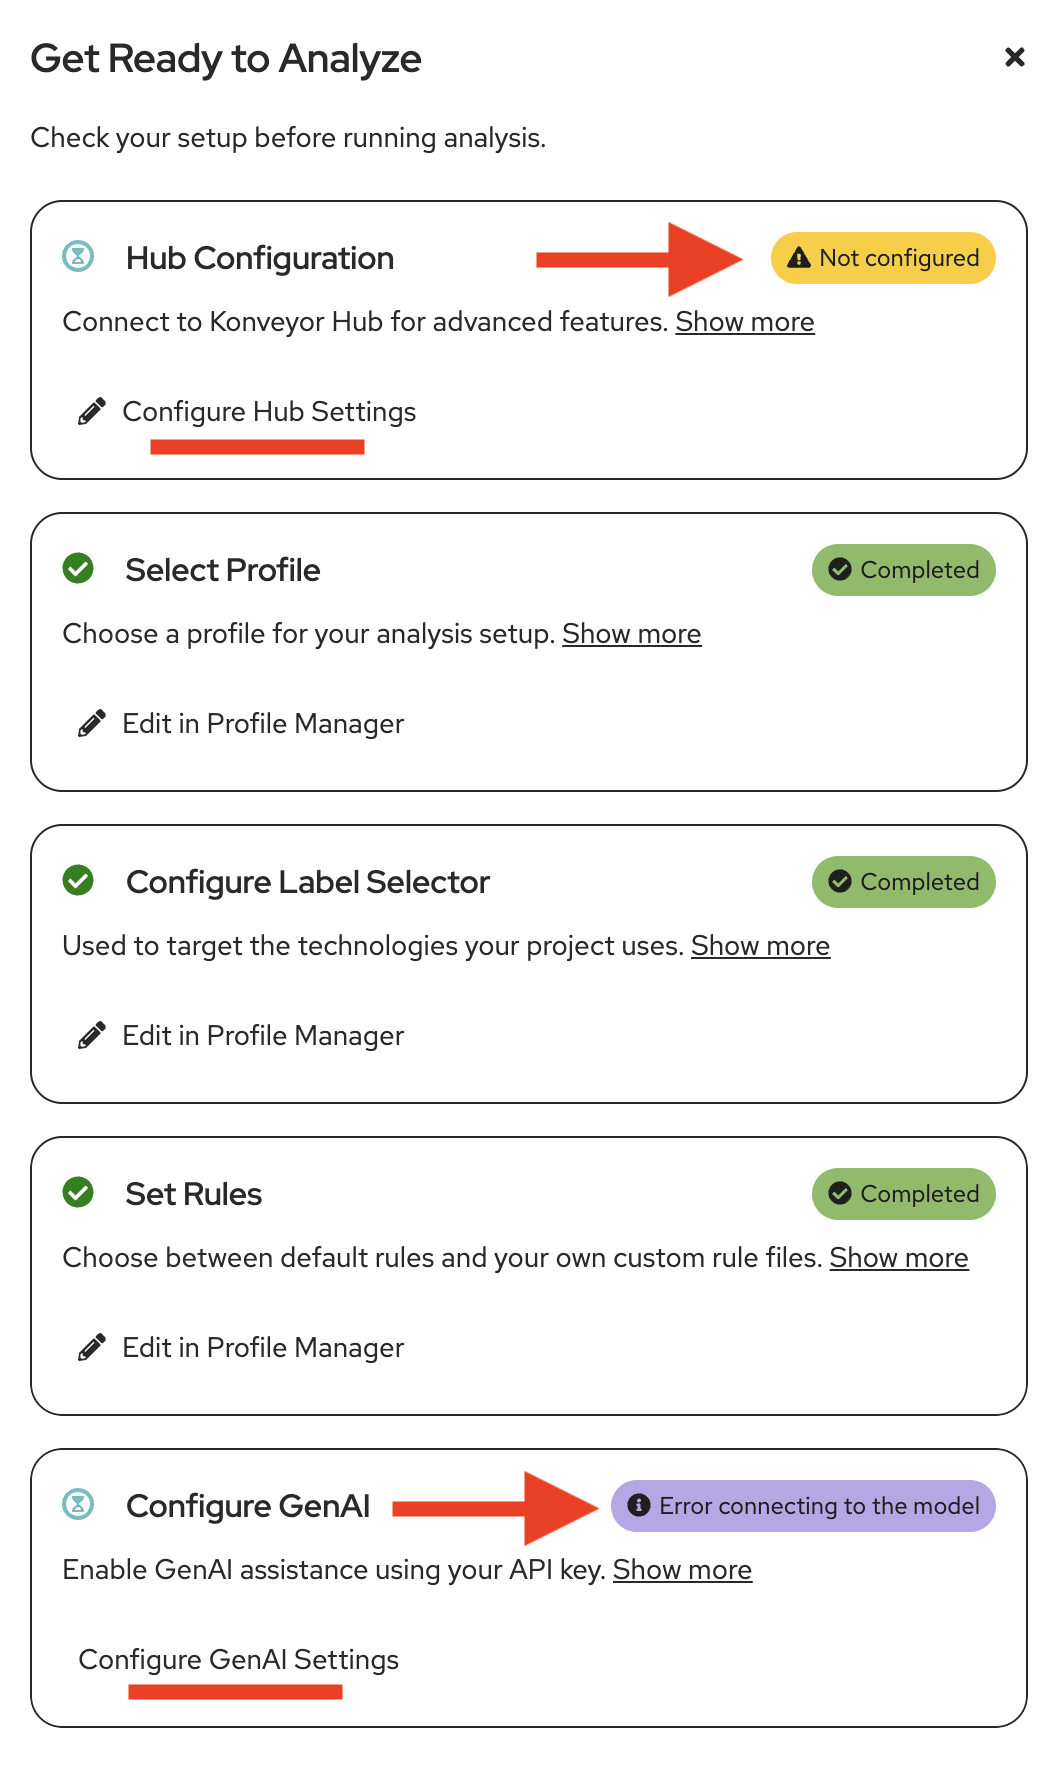1058x1770 pixels.
Task: Click the Configure Label Selector checkmark icon
Action: 78,881
